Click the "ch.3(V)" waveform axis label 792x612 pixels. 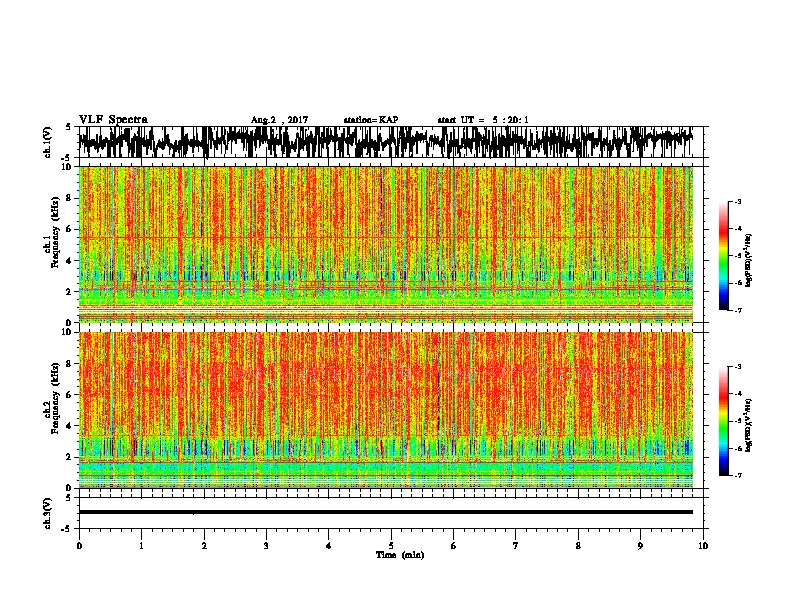pos(47,513)
